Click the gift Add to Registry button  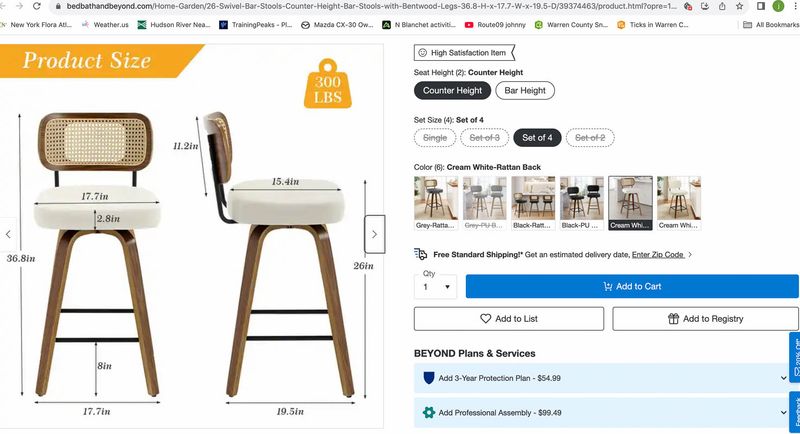705,319
